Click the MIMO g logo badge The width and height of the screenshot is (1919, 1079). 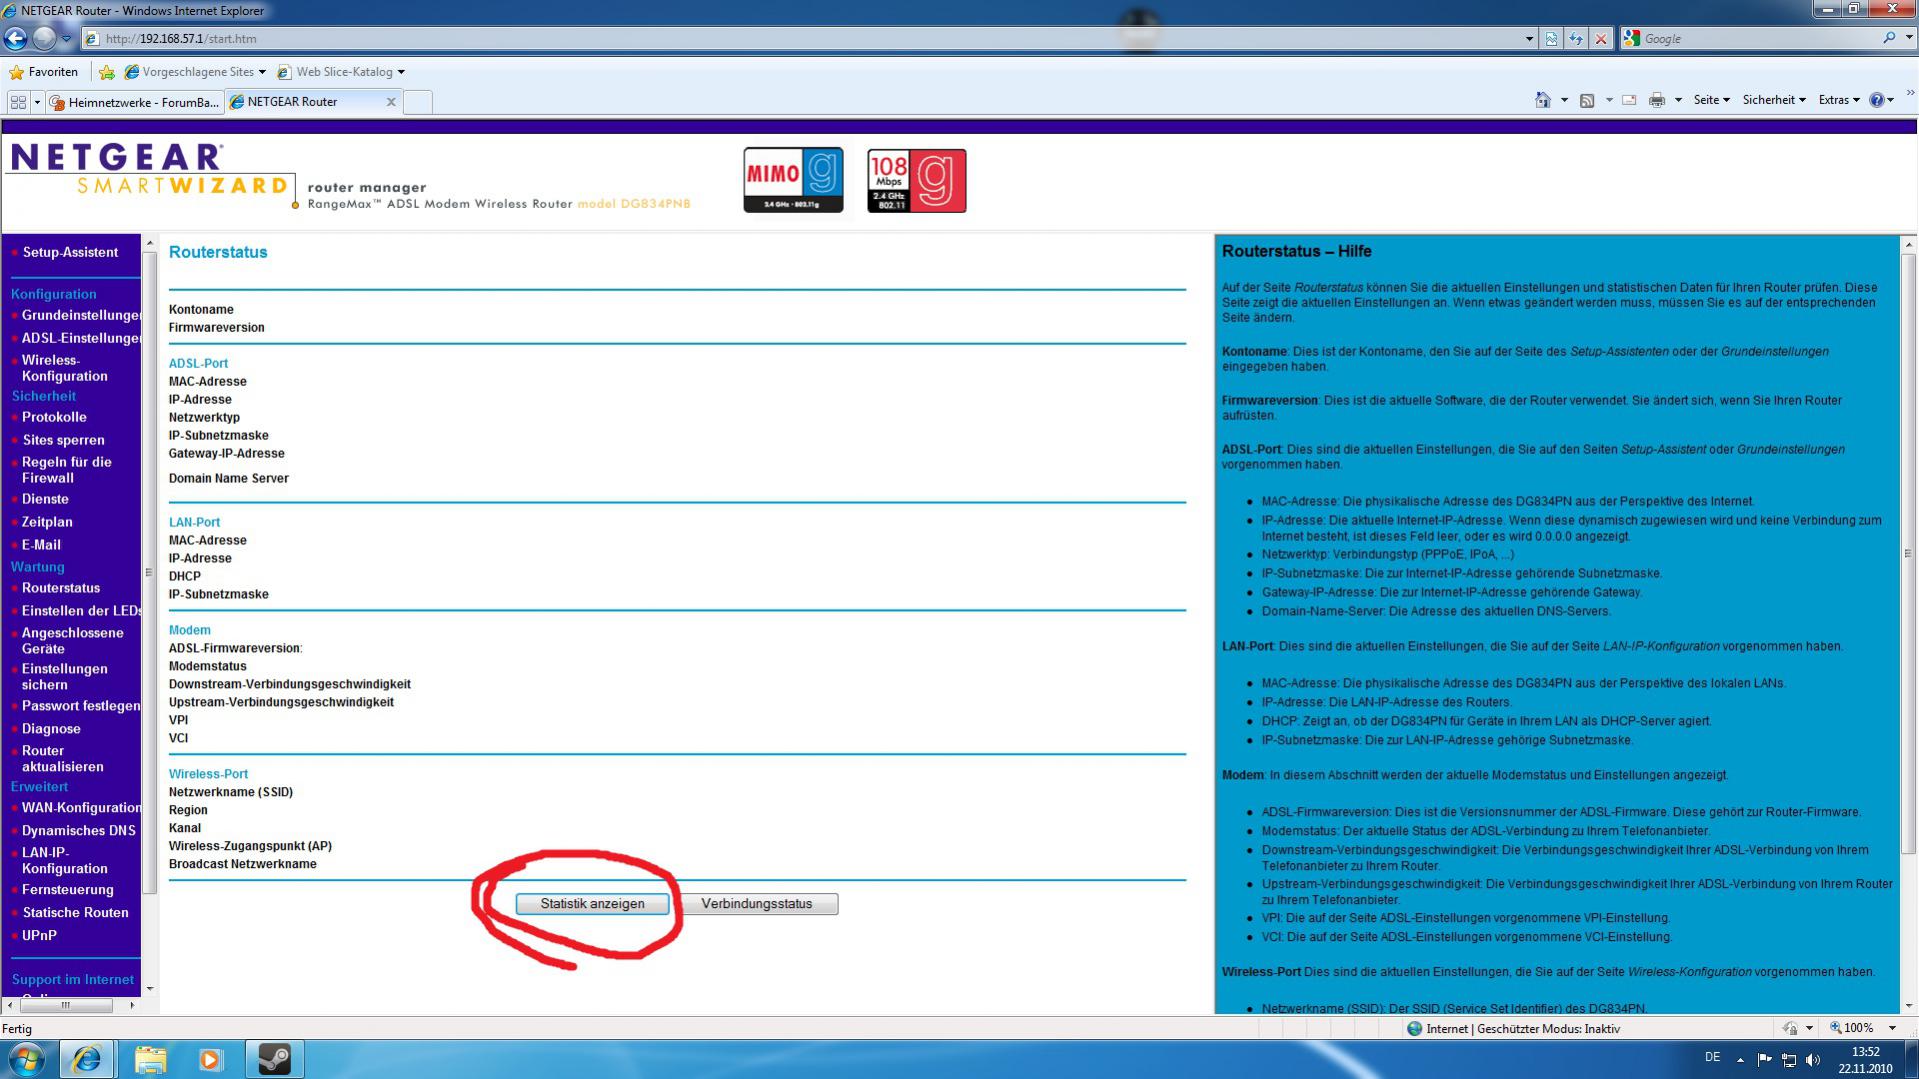click(x=793, y=180)
